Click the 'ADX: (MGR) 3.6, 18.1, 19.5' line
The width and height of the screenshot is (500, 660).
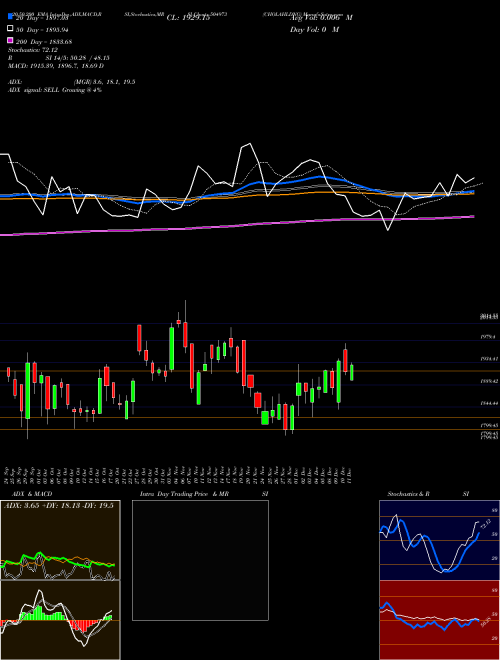point(72,82)
